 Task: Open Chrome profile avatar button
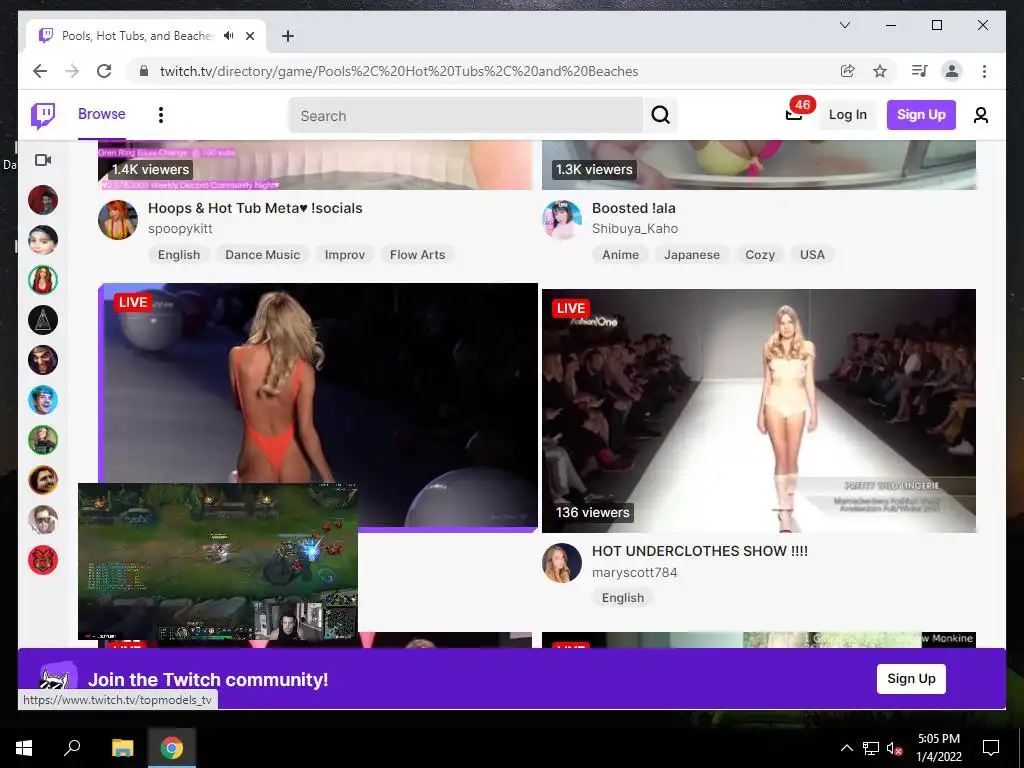[x=952, y=71]
